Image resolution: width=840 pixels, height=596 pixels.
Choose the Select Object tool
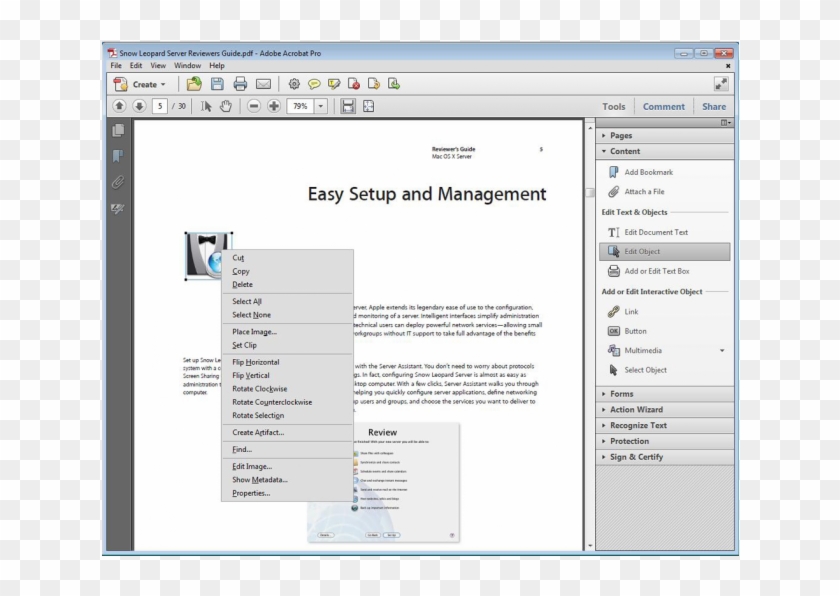pyautogui.click(x=638, y=369)
